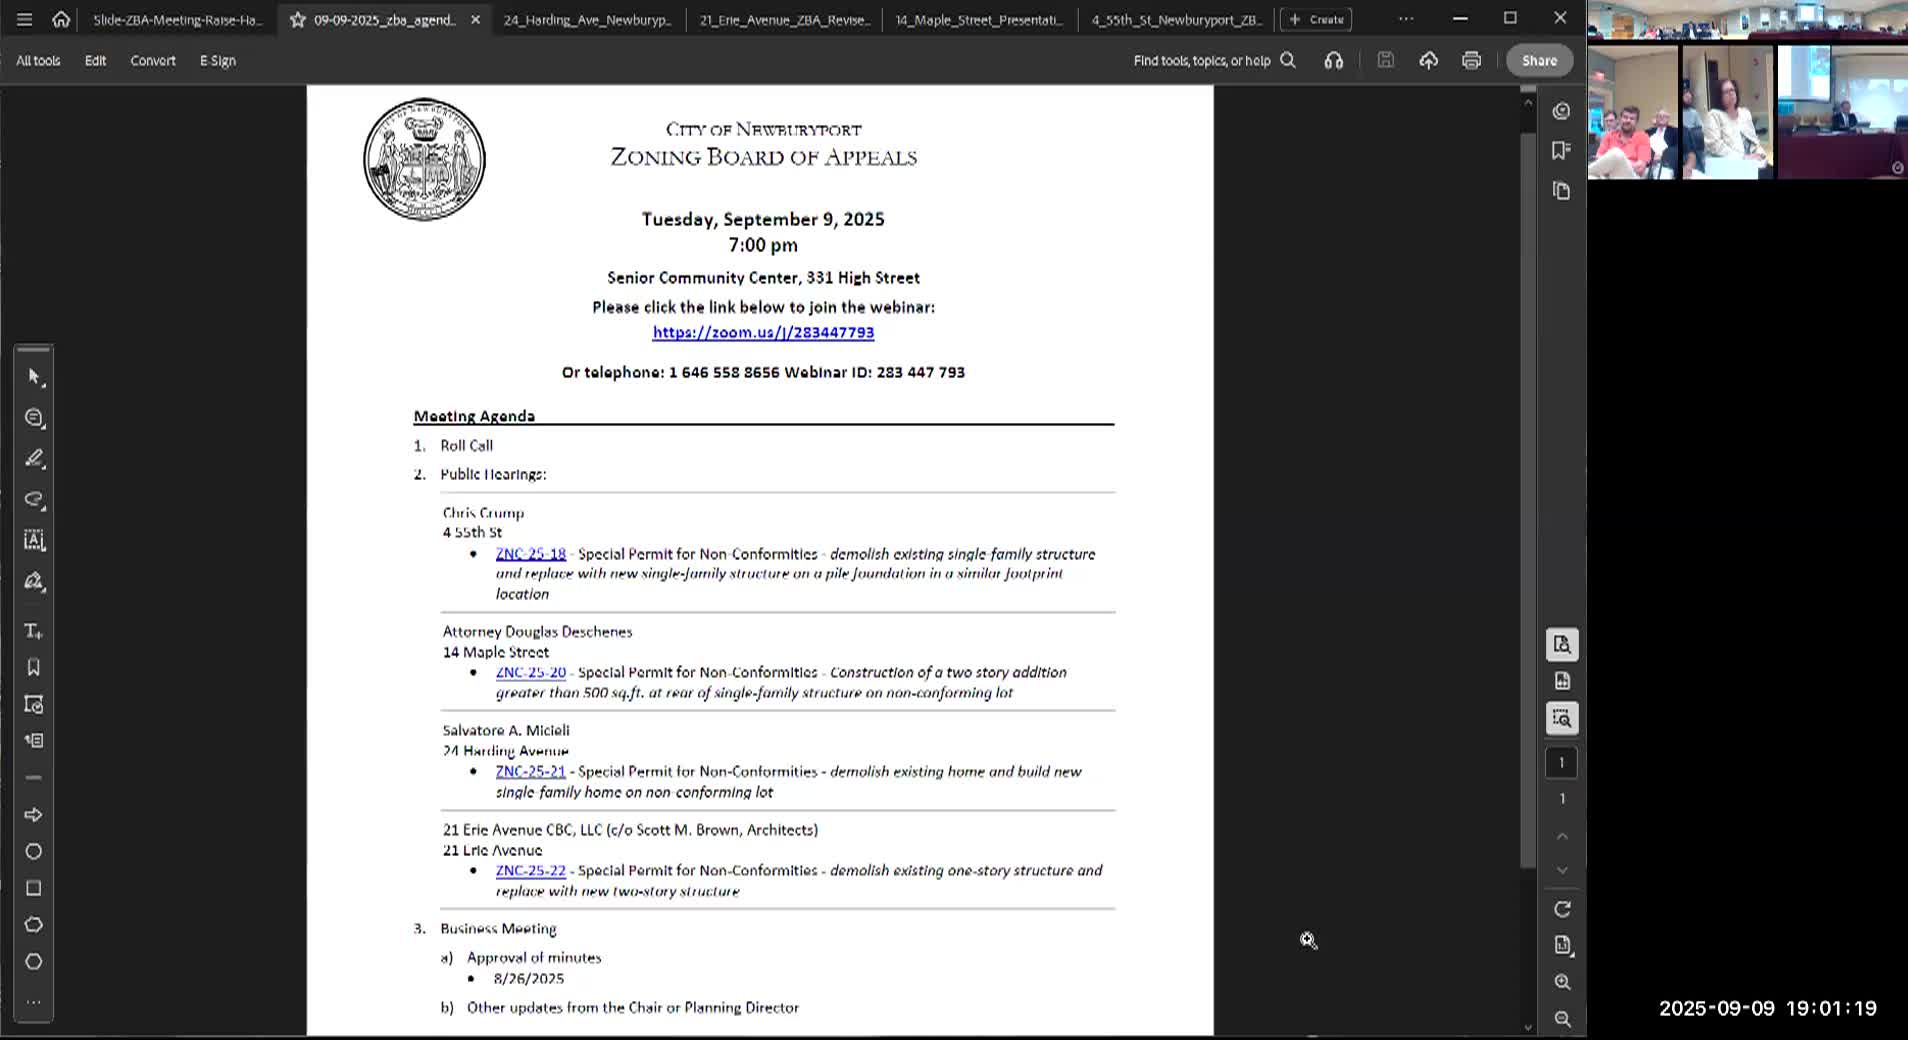The height and width of the screenshot is (1040, 1908).
Task: Rotate the page view clockwise
Action: tap(1562, 909)
